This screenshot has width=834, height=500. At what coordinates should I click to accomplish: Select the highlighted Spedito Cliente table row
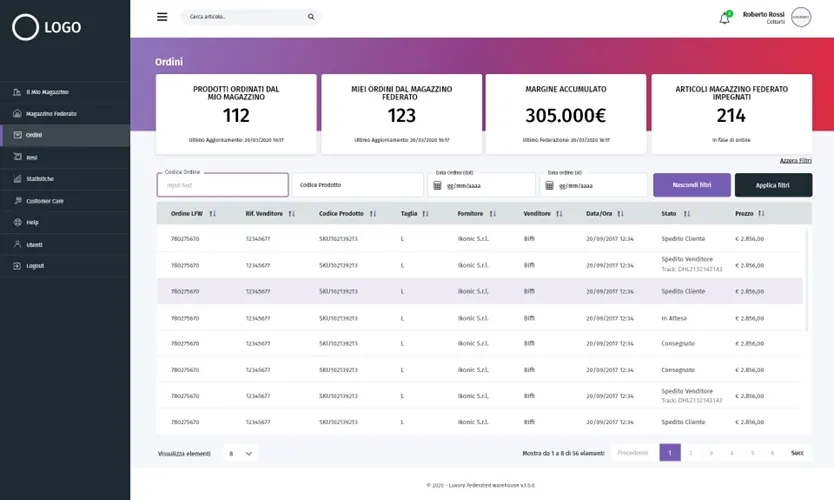click(480, 291)
